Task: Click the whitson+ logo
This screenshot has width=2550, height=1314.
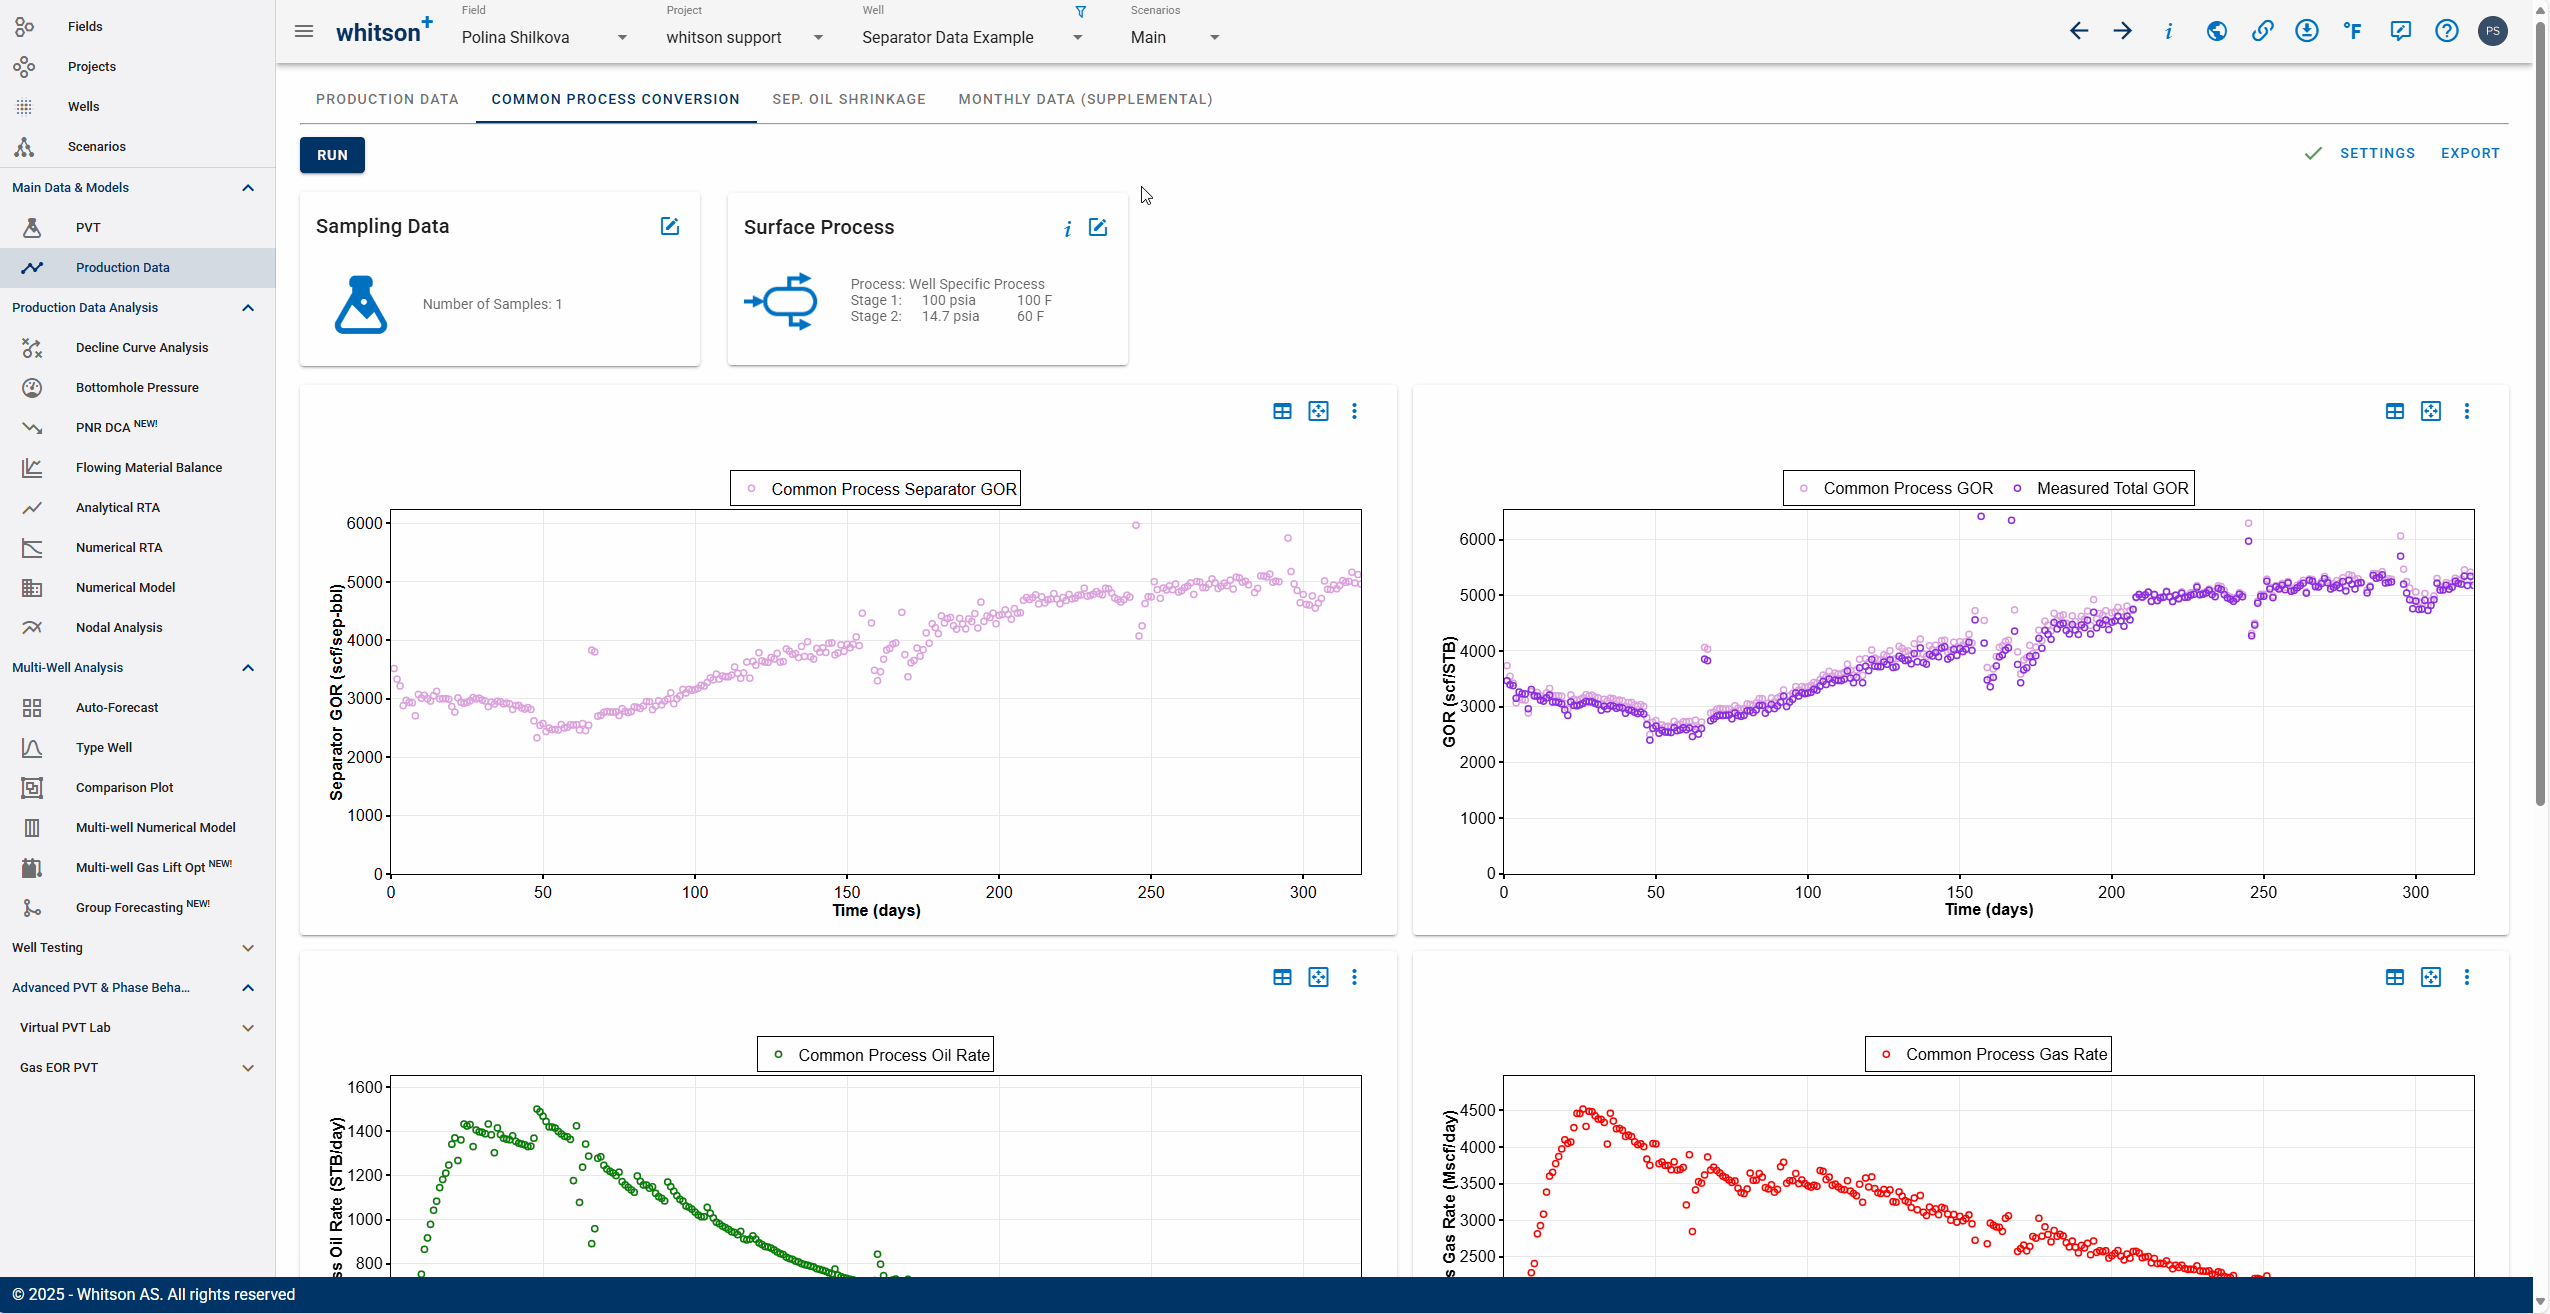Action: pyautogui.click(x=384, y=30)
